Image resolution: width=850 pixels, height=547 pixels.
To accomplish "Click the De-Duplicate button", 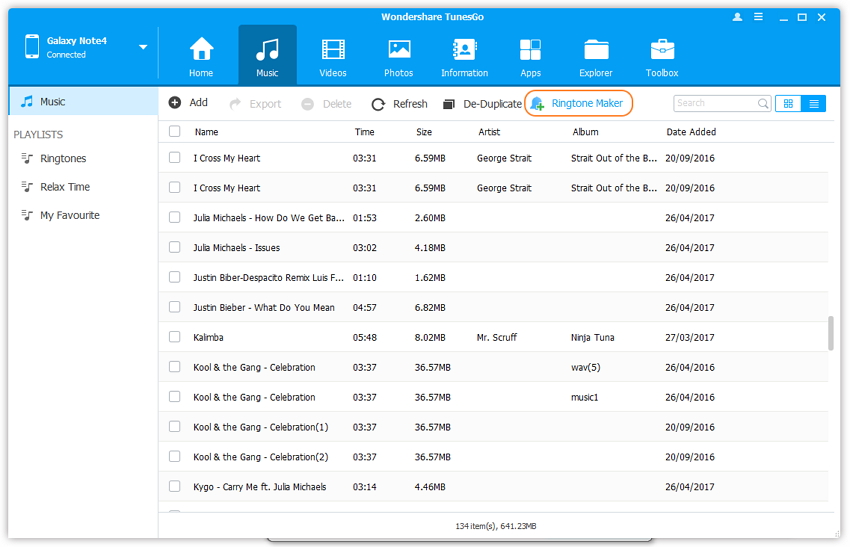I will coord(483,104).
